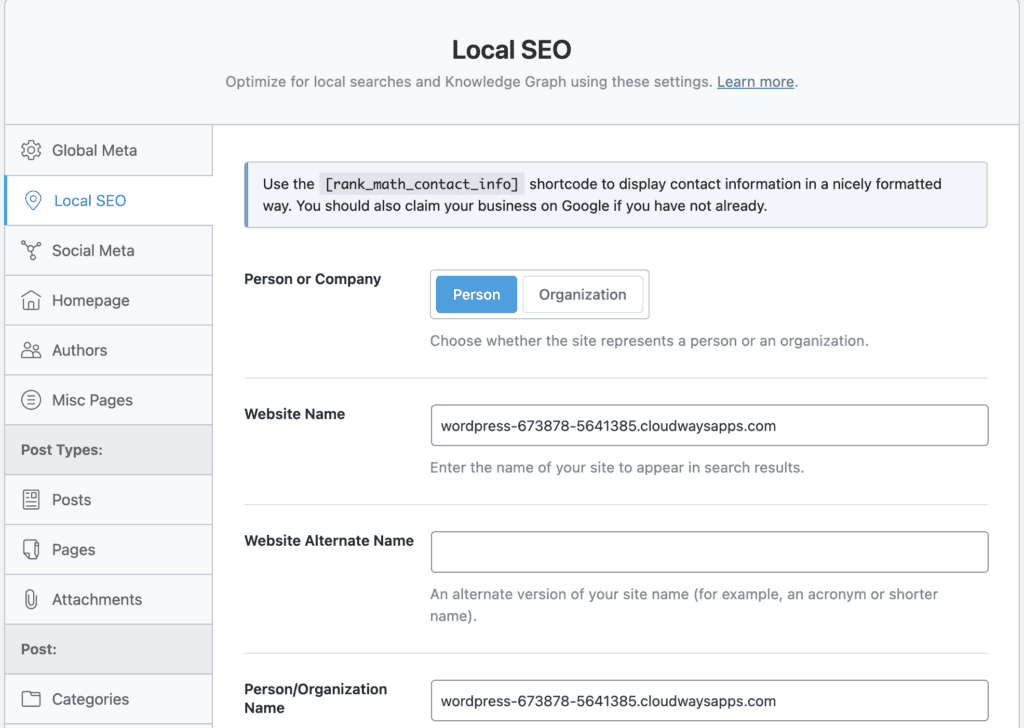Select the Misc Pages tab
This screenshot has height=728, width=1024.
tap(108, 400)
